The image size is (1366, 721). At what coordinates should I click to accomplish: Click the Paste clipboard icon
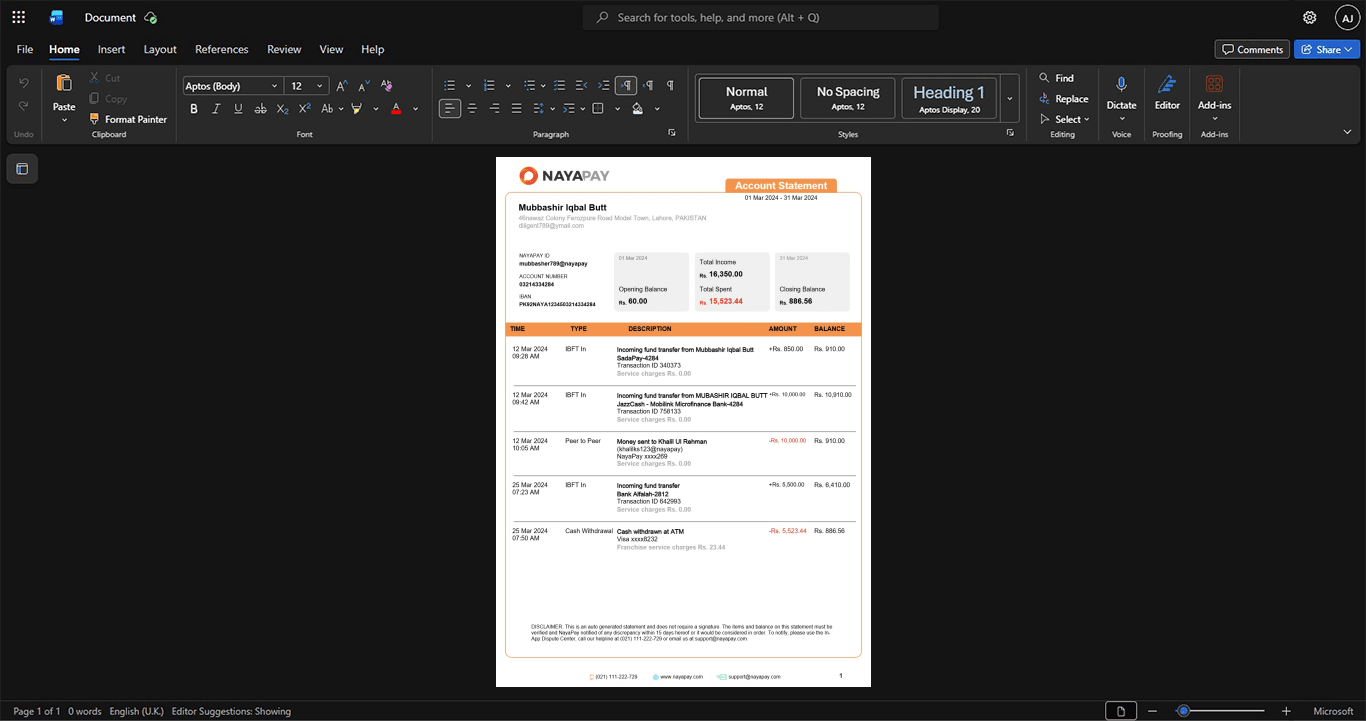click(64, 83)
